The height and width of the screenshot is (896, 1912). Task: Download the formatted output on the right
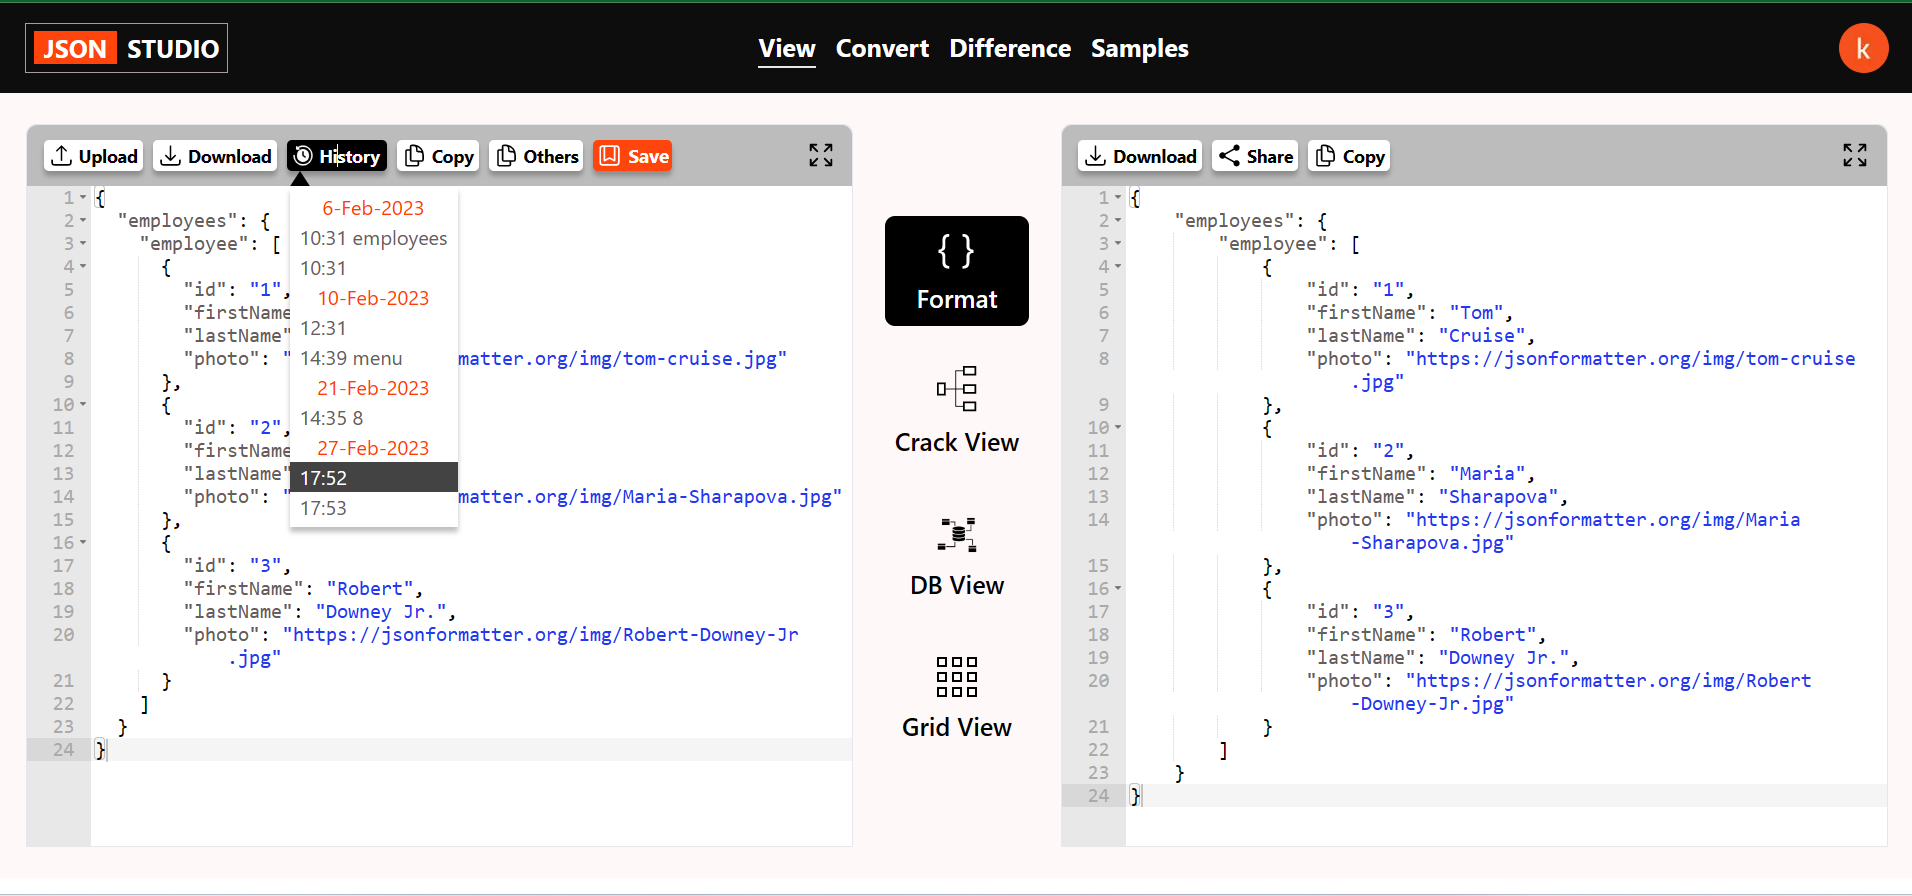pos(1140,156)
